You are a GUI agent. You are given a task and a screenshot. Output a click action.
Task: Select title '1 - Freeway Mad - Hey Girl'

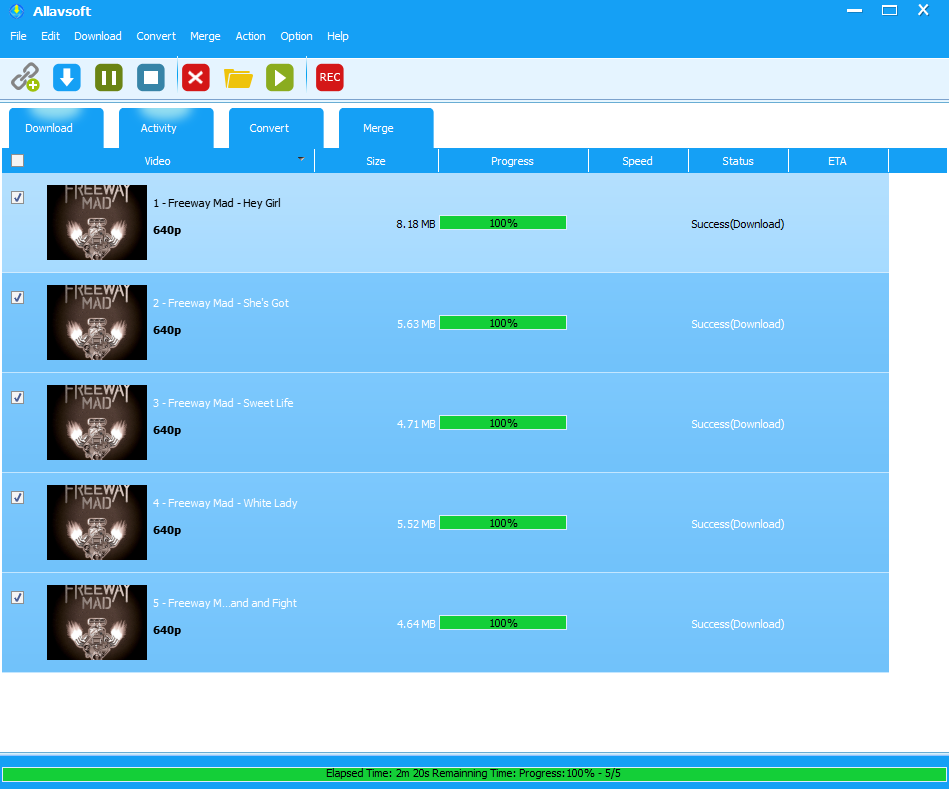coord(217,203)
